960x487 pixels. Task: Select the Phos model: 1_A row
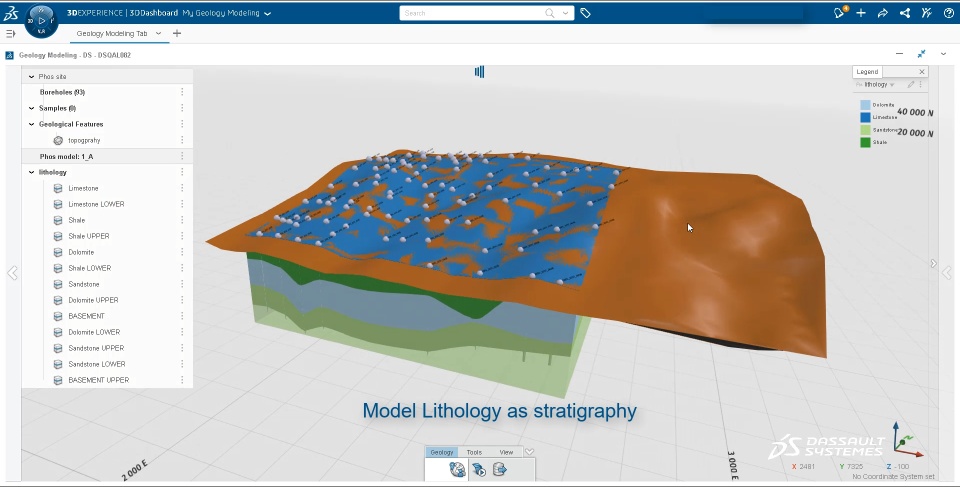coord(108,156)
